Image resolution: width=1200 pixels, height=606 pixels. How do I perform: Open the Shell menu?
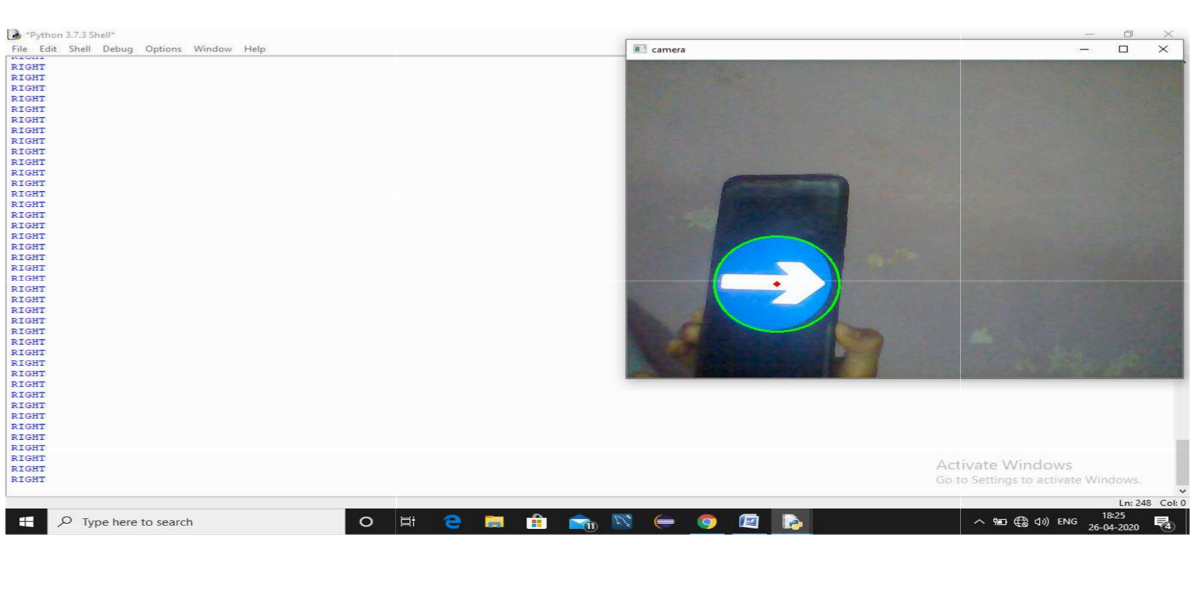point(79,49)
